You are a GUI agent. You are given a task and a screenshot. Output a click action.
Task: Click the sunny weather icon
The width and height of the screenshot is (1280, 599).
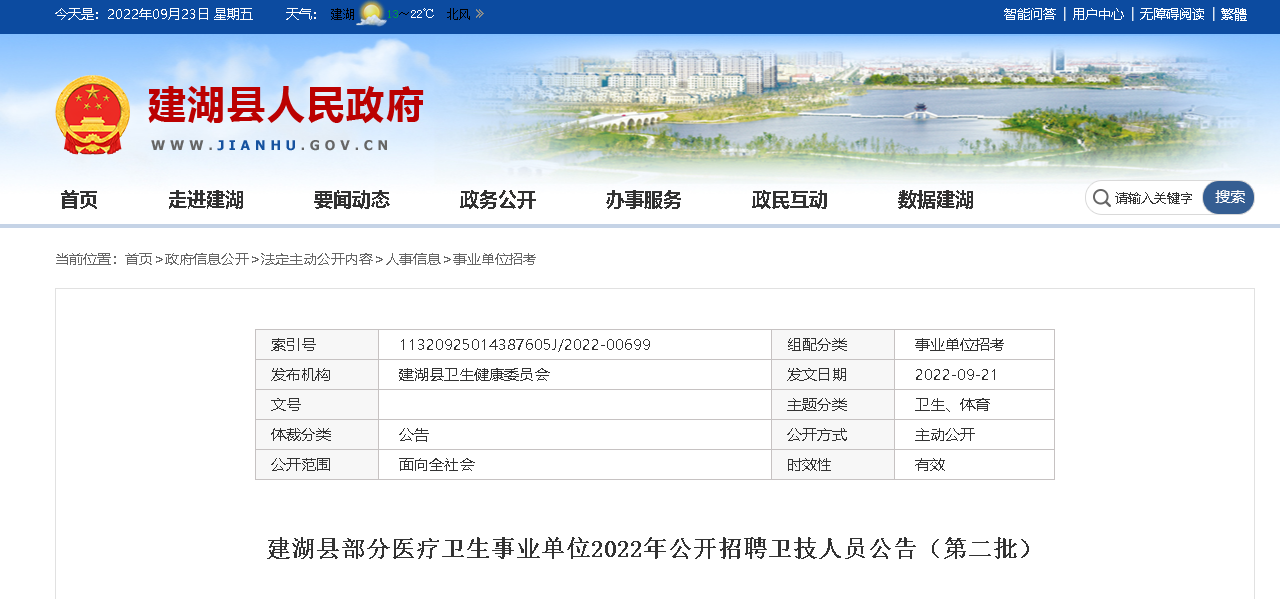371,14
